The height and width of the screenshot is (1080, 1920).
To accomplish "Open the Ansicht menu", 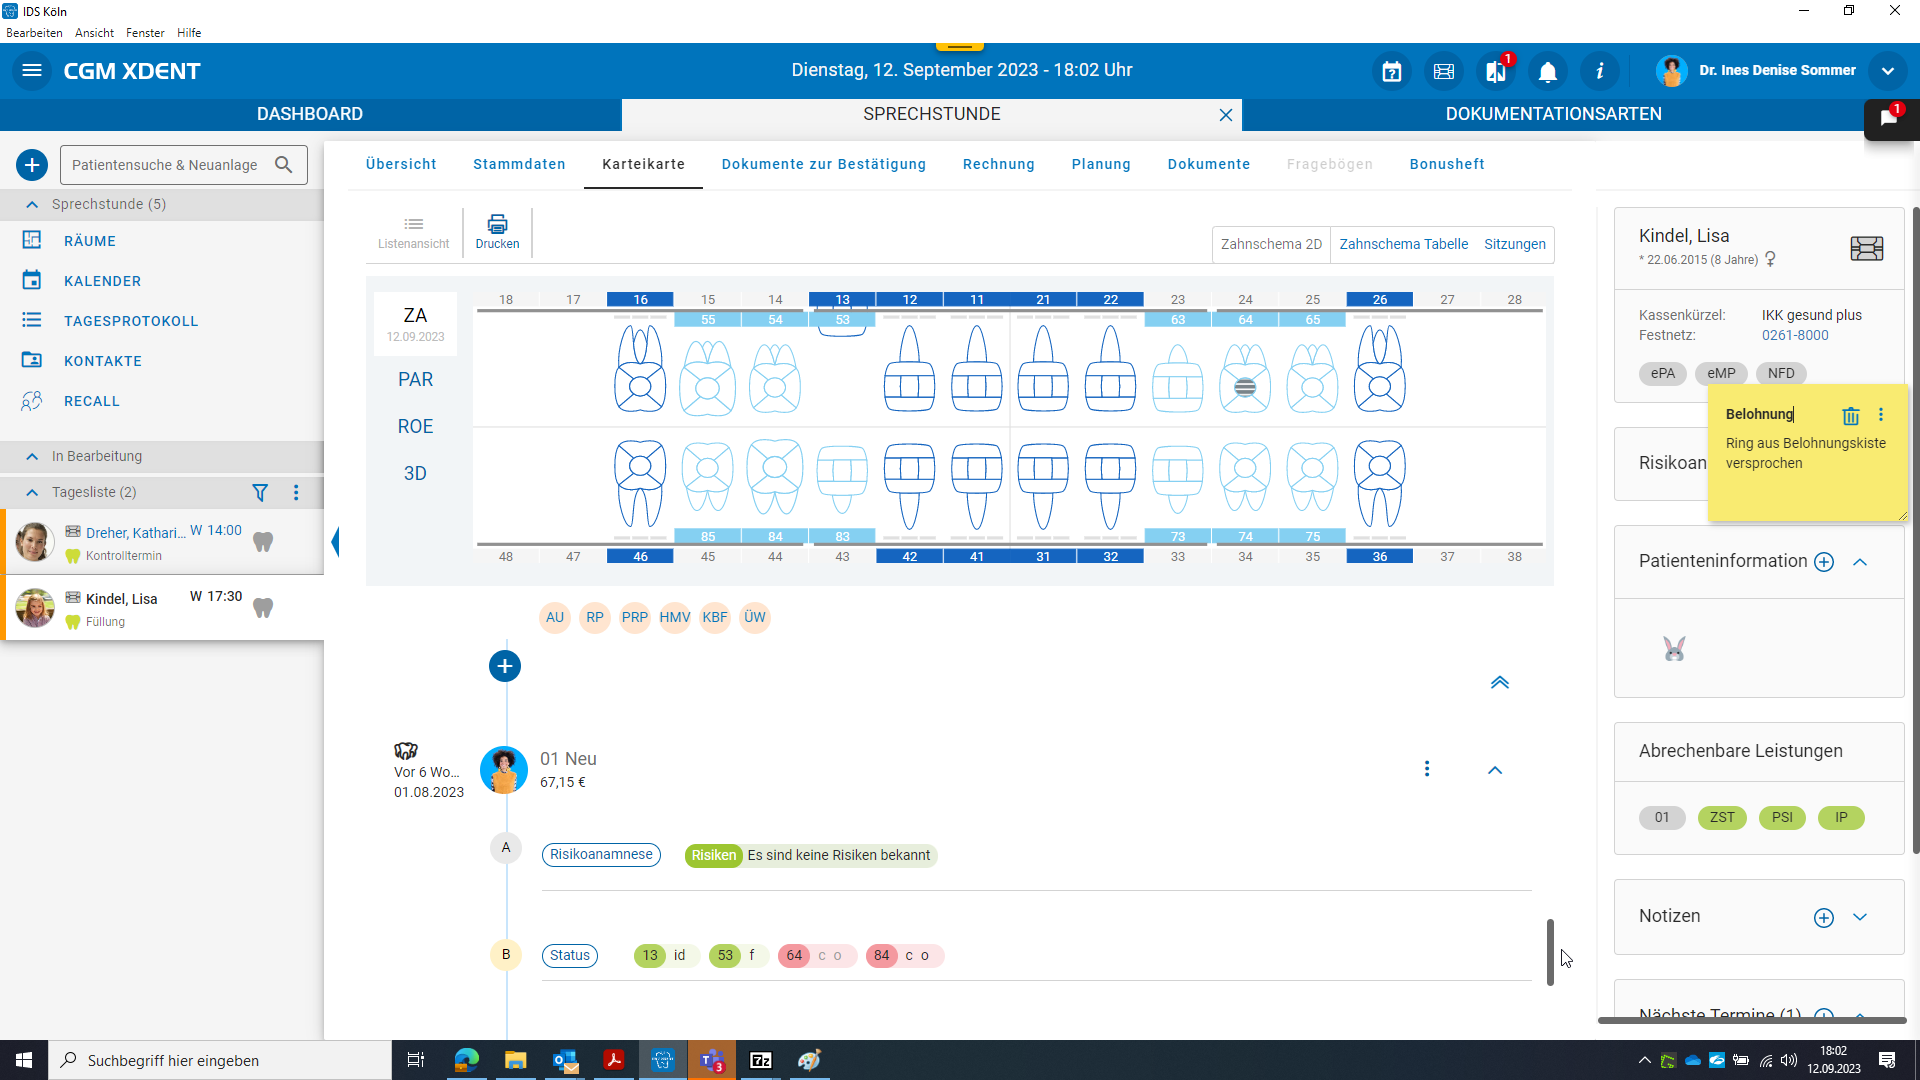I will click(x=94, y=33).
